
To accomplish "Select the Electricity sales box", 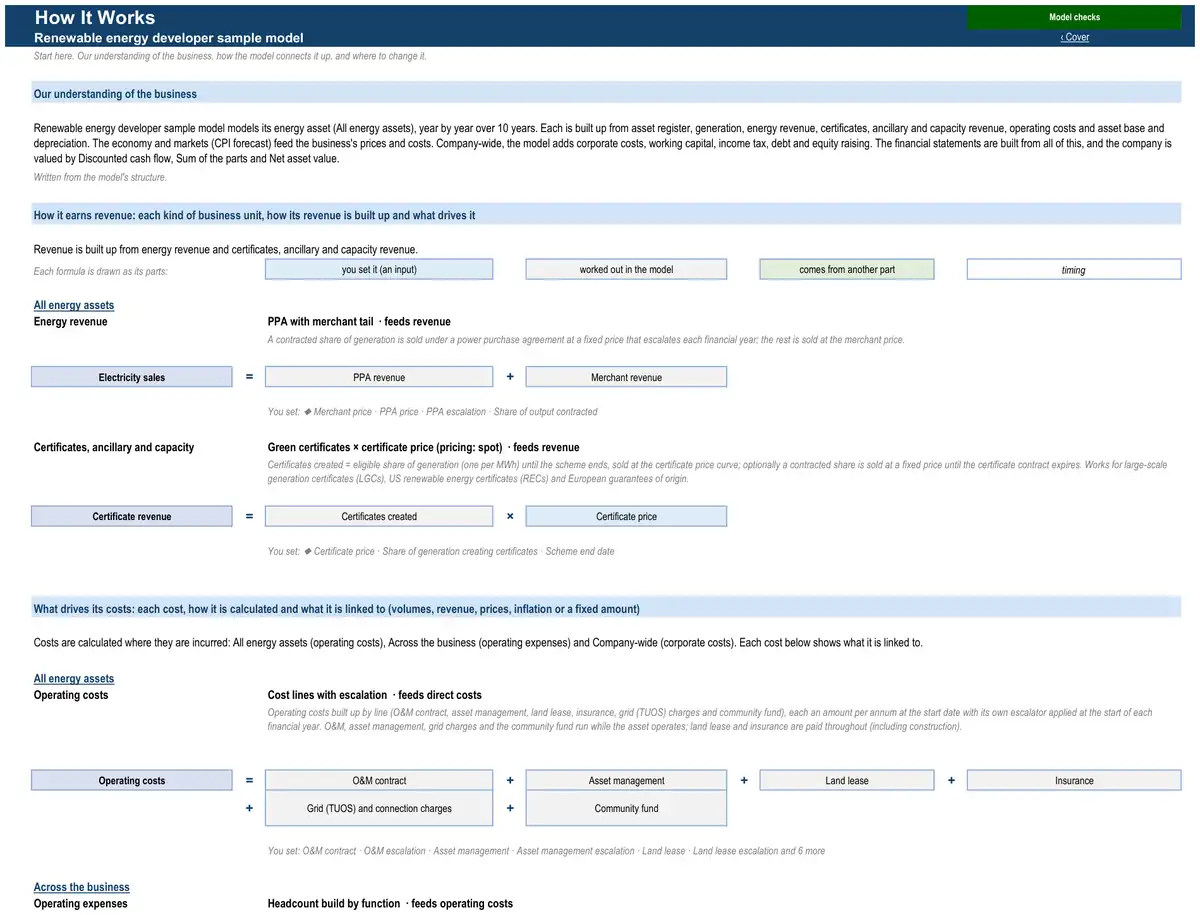I will [x=132, y=377].
